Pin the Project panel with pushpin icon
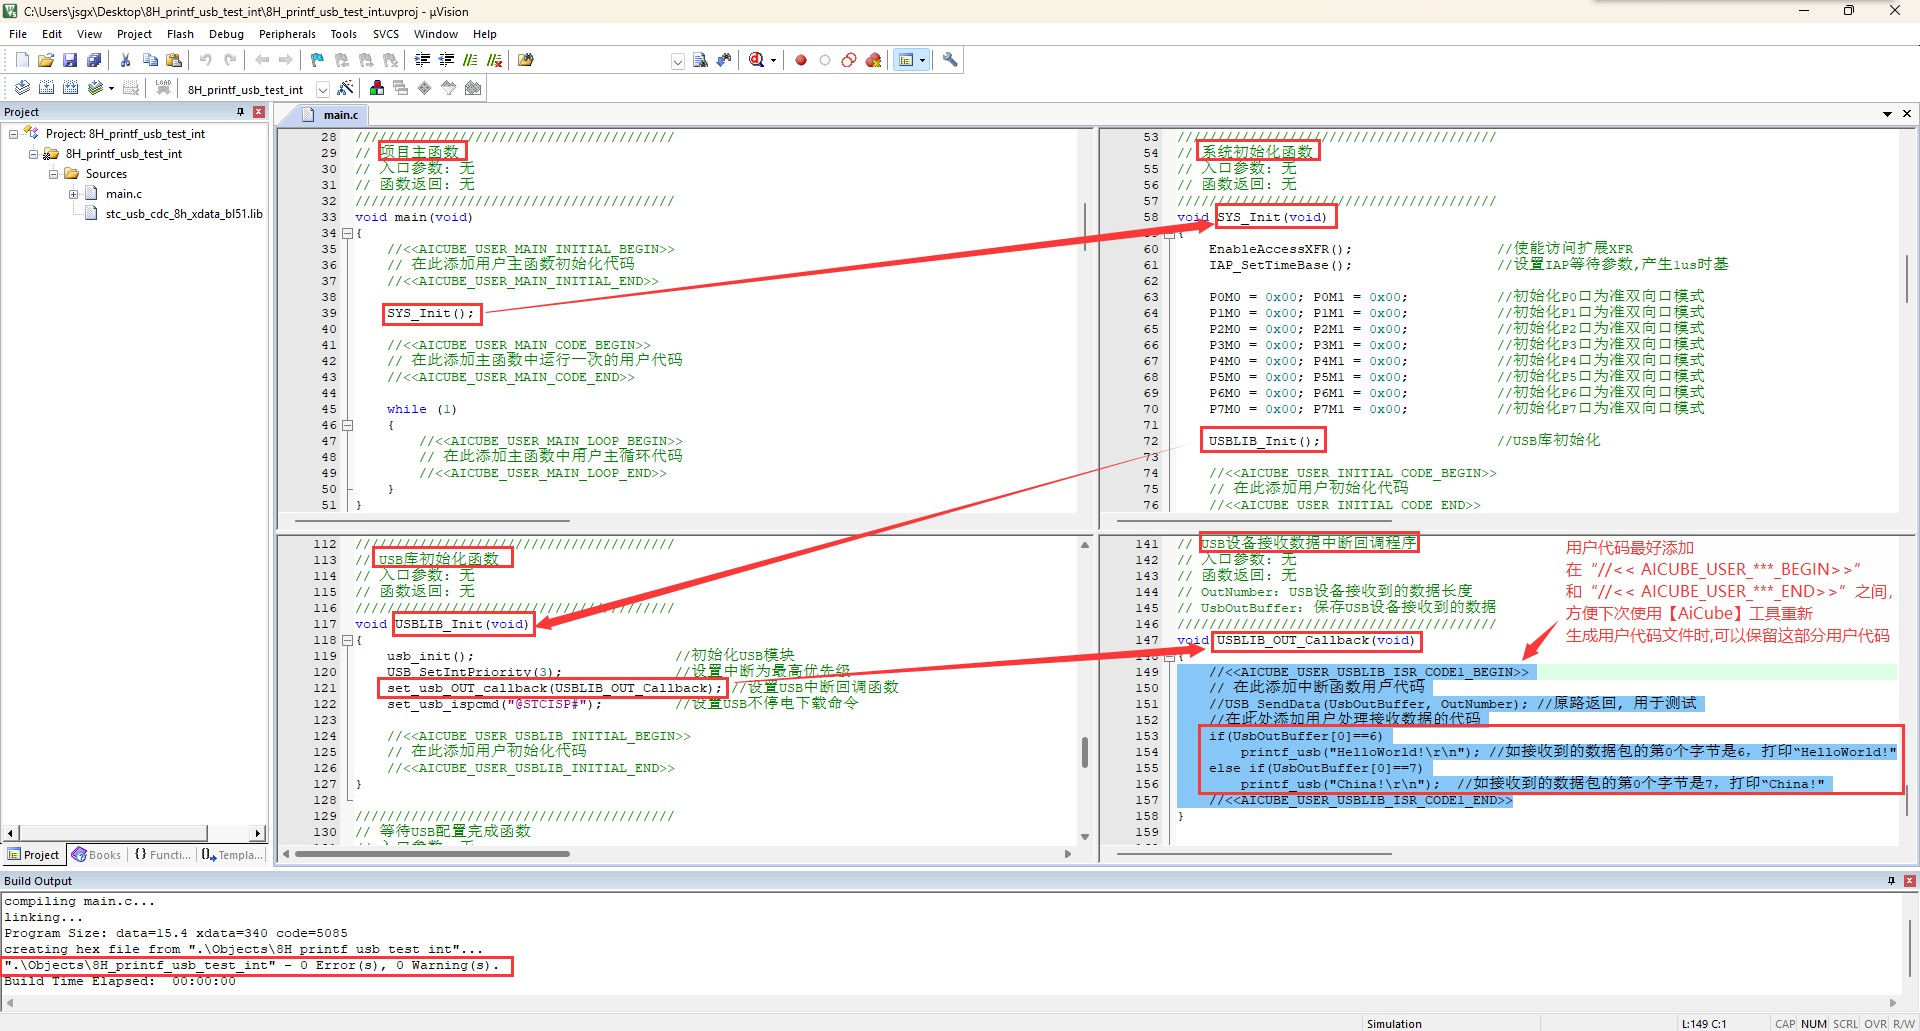 [241, 112]
